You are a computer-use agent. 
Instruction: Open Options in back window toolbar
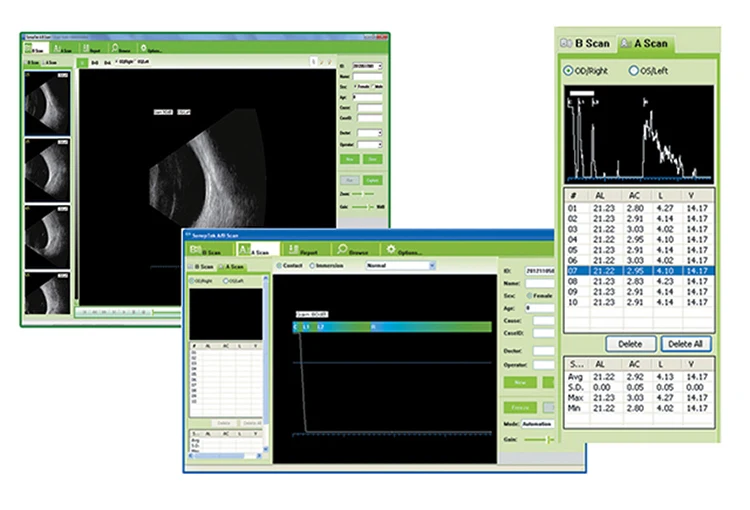click(x=148, y=47)
